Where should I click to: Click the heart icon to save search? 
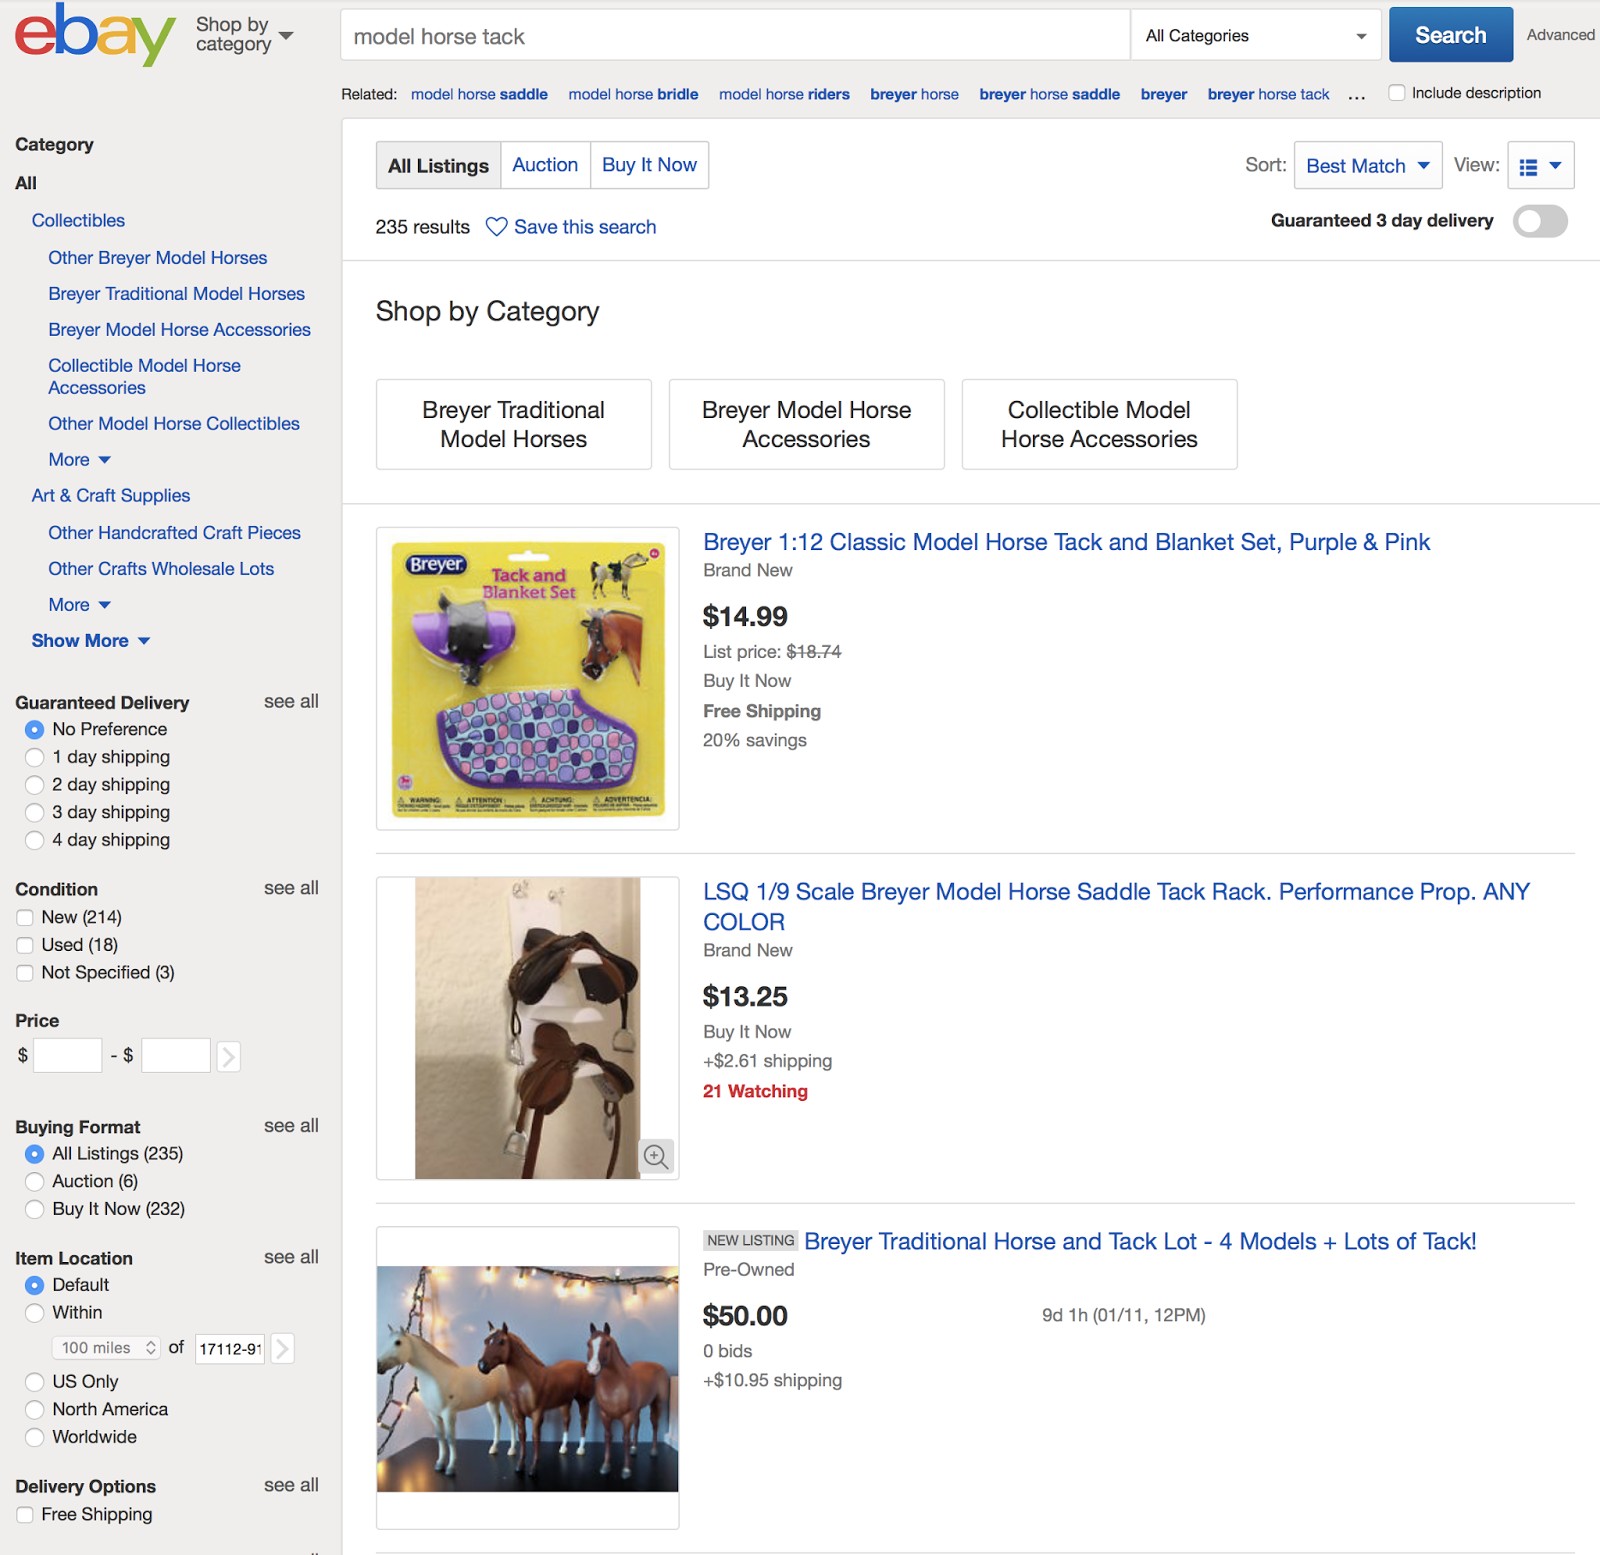496,227
